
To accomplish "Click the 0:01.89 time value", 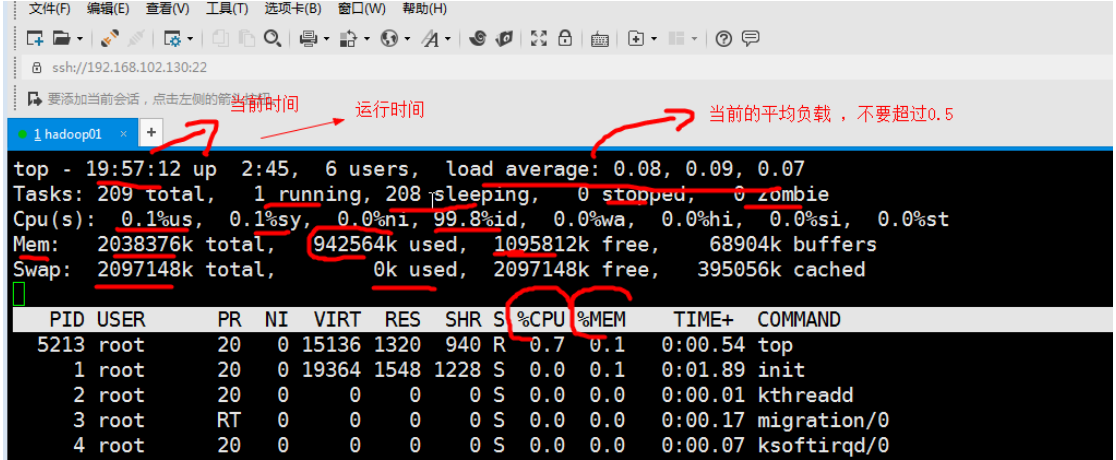I will (703, 370).
